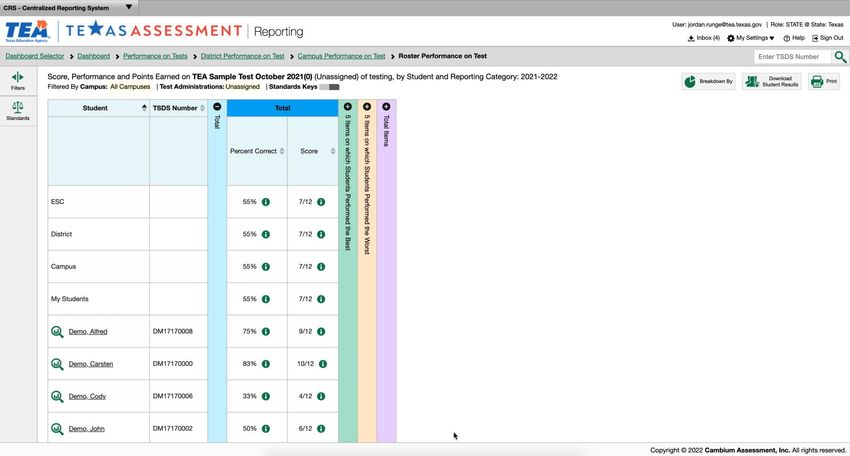Select TSDS number DM17170002

[172, 428]
